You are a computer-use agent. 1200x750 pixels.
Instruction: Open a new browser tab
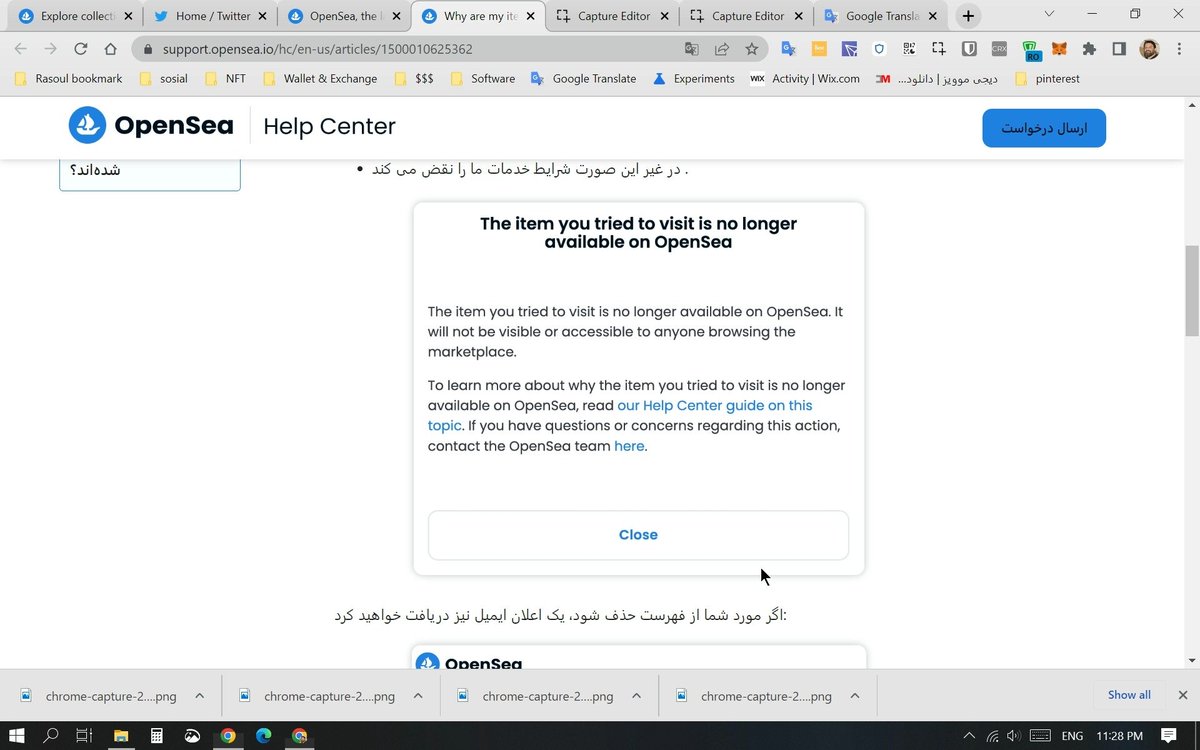click(x=968, y=16)
